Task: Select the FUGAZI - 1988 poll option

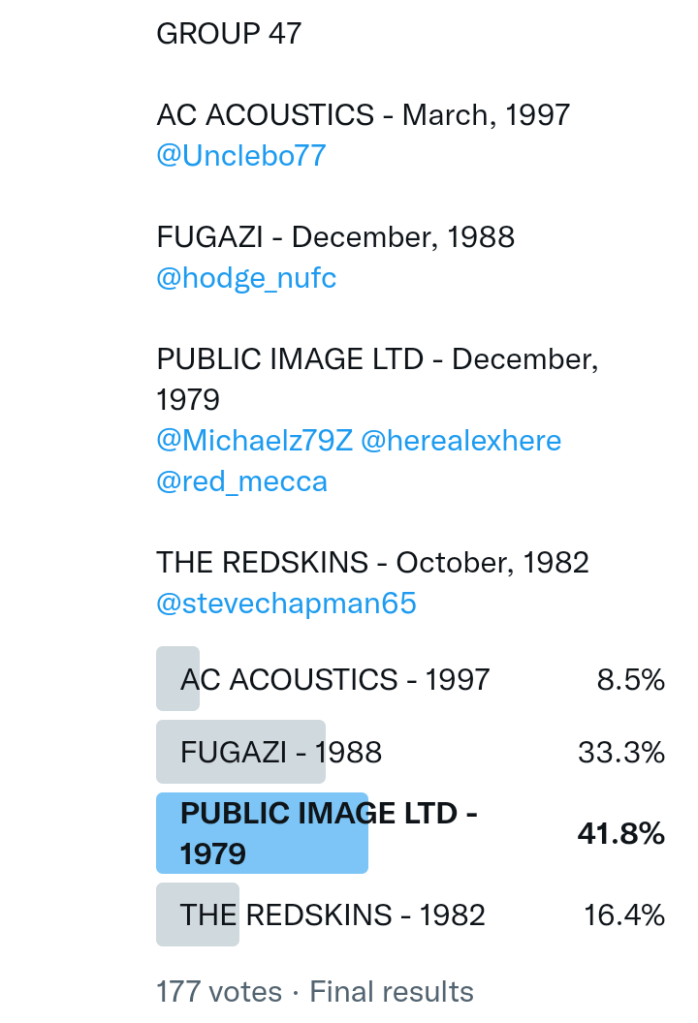Action: [281, 752]
